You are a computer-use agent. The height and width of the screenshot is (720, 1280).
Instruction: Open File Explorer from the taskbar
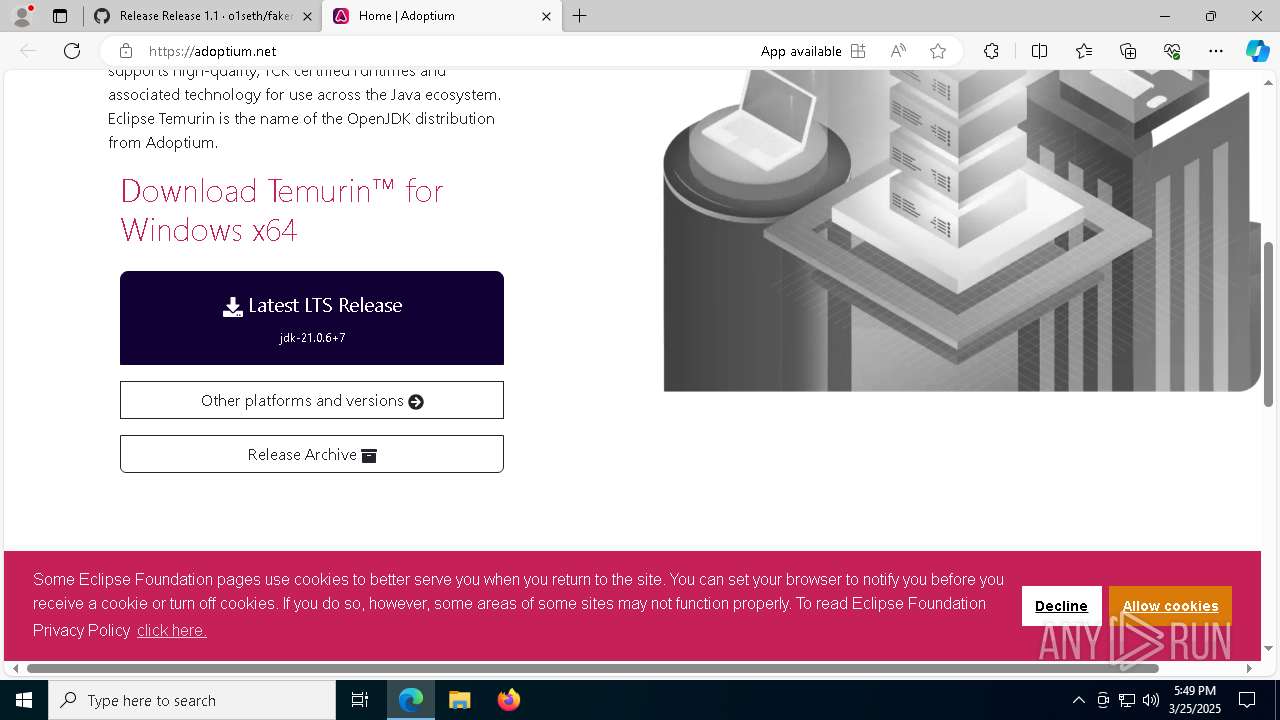459,700
